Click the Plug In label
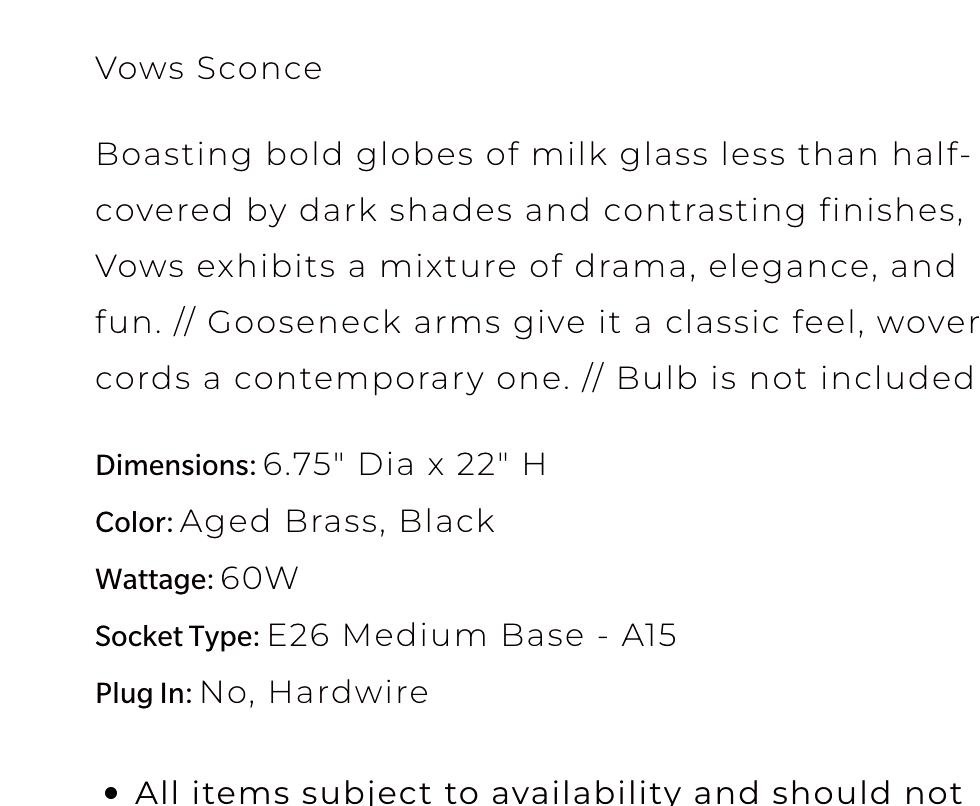980x806 pixels. point(144,694)
